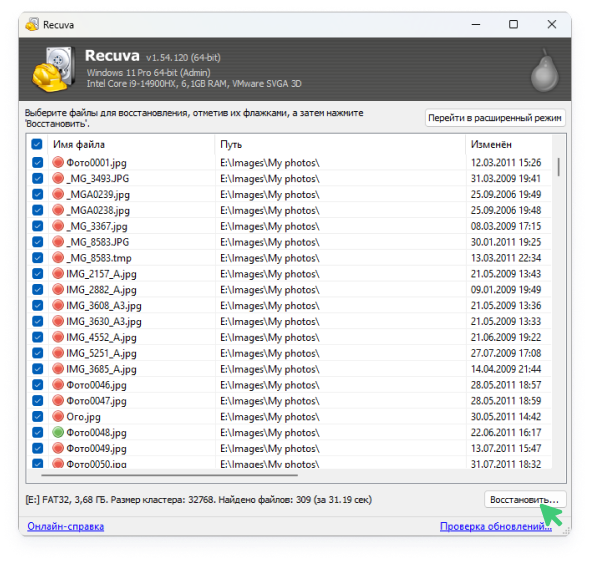The image size is (590, 564).
Task: Click the red status dot for IMG_5251_A.jpg
Action: pos(58,353)
